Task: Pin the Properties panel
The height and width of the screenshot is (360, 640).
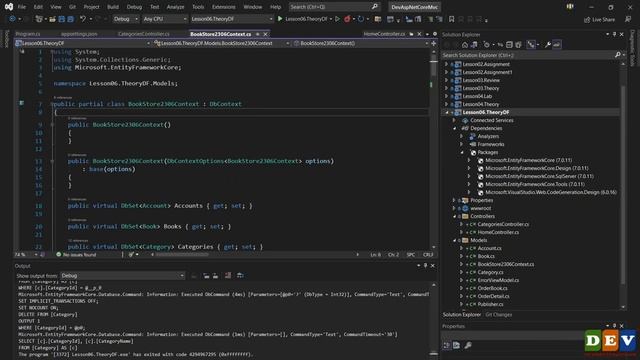Action: click(614, 326)
